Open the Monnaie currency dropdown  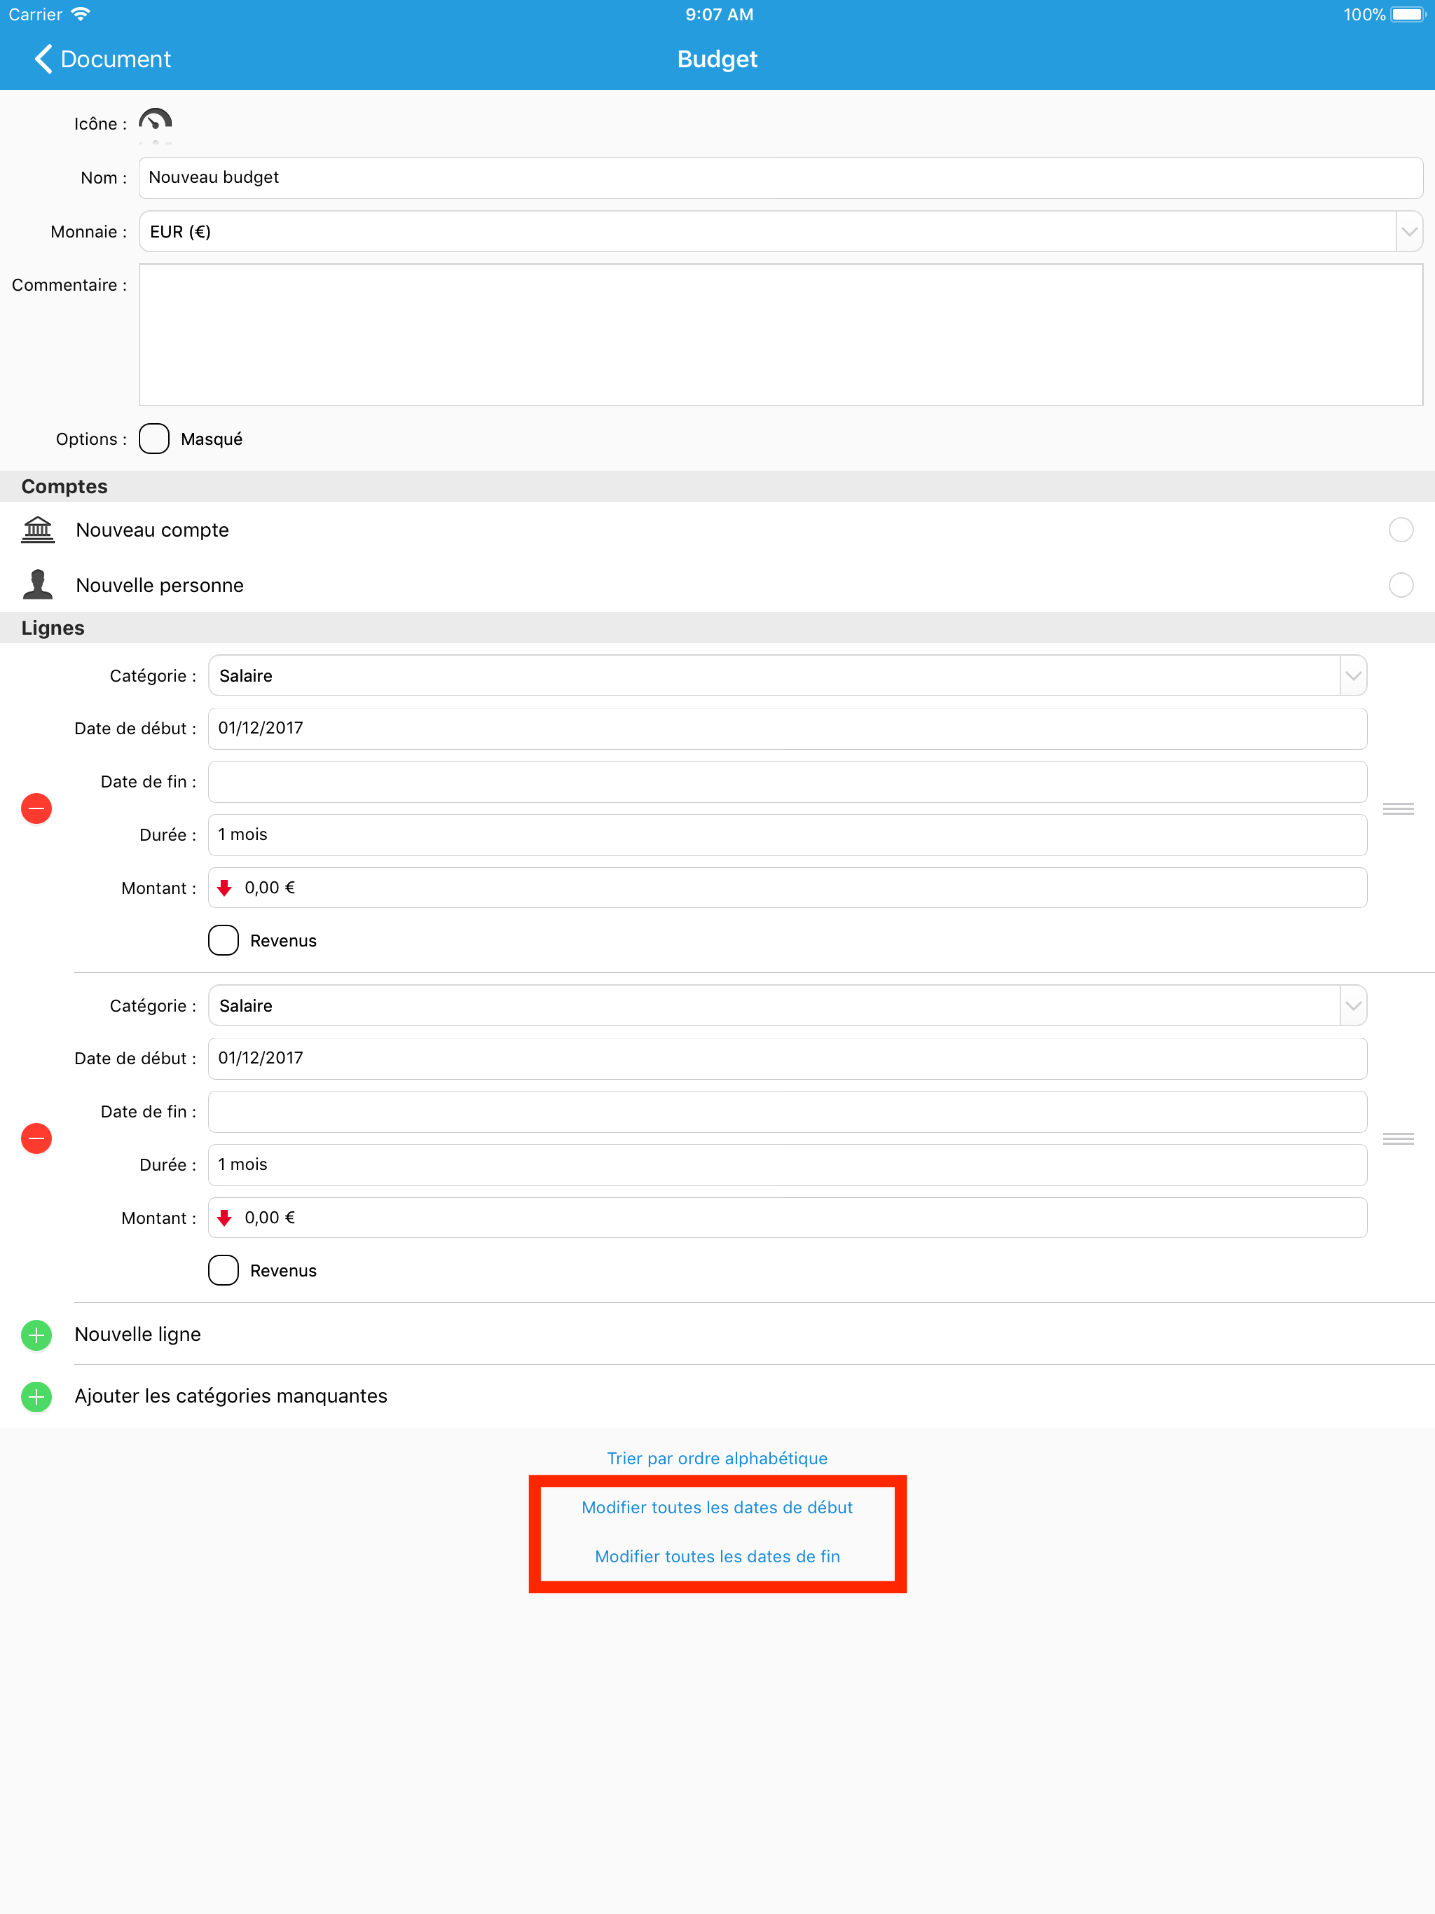coord(1408,232)
